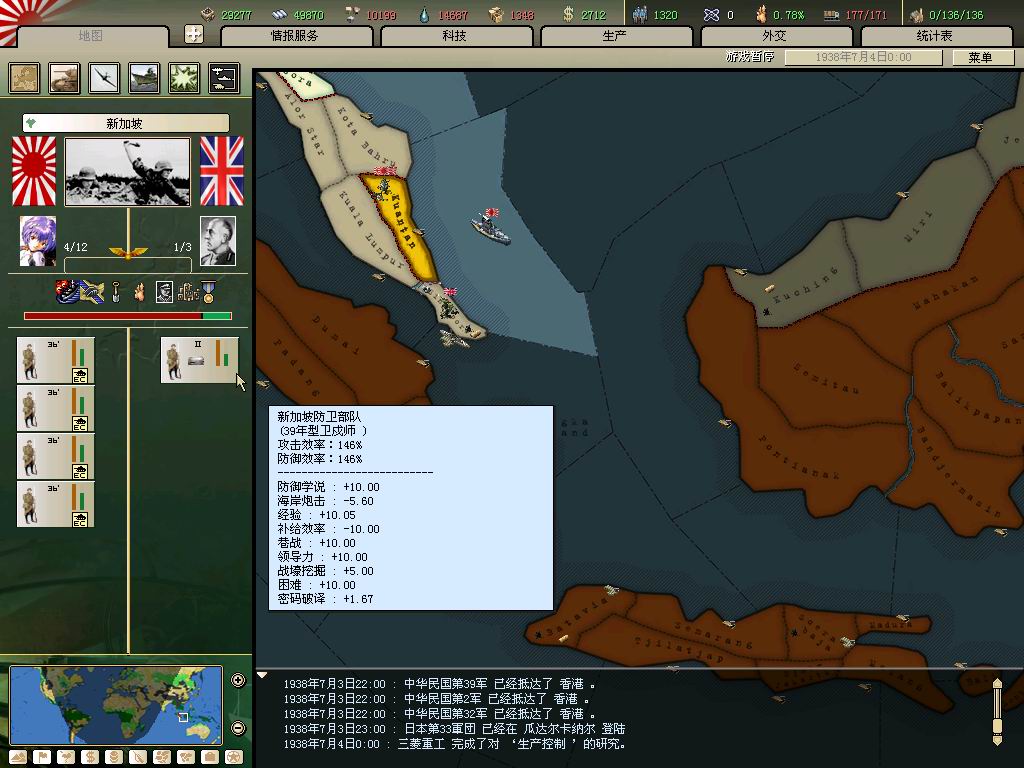Open the 统计表 statistics tab

(x=935, y=36)
